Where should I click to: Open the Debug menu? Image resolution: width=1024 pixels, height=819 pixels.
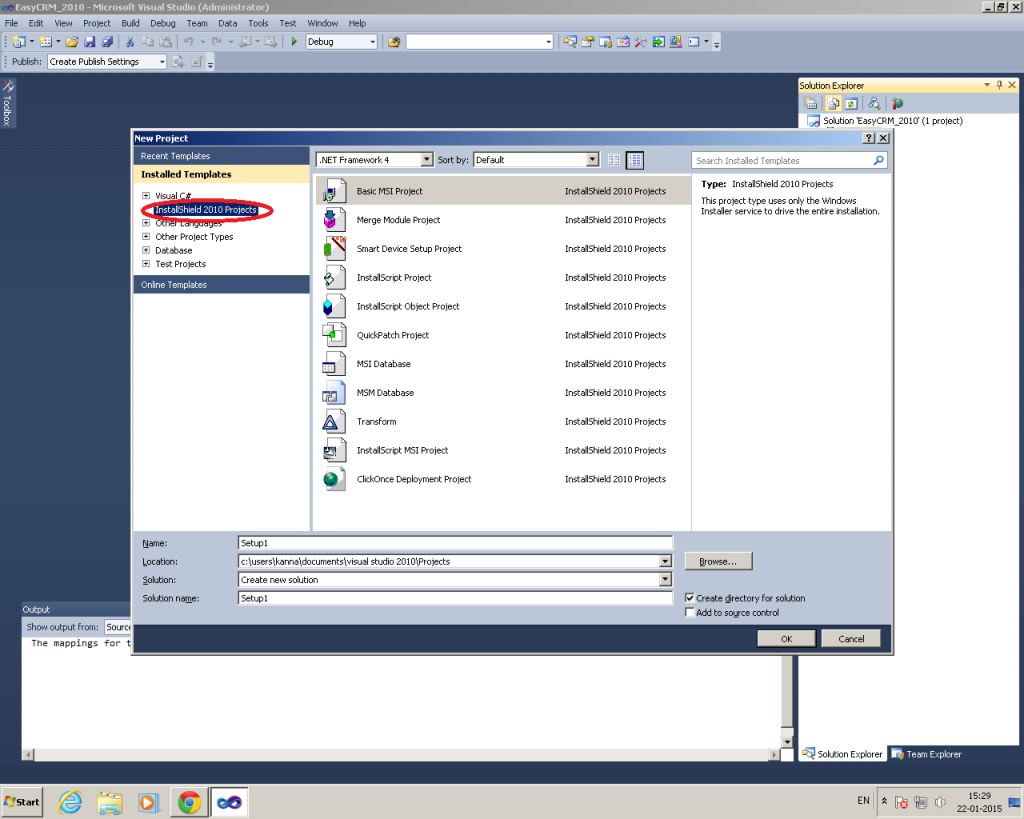pyautogui.click(x=163, y=23)
